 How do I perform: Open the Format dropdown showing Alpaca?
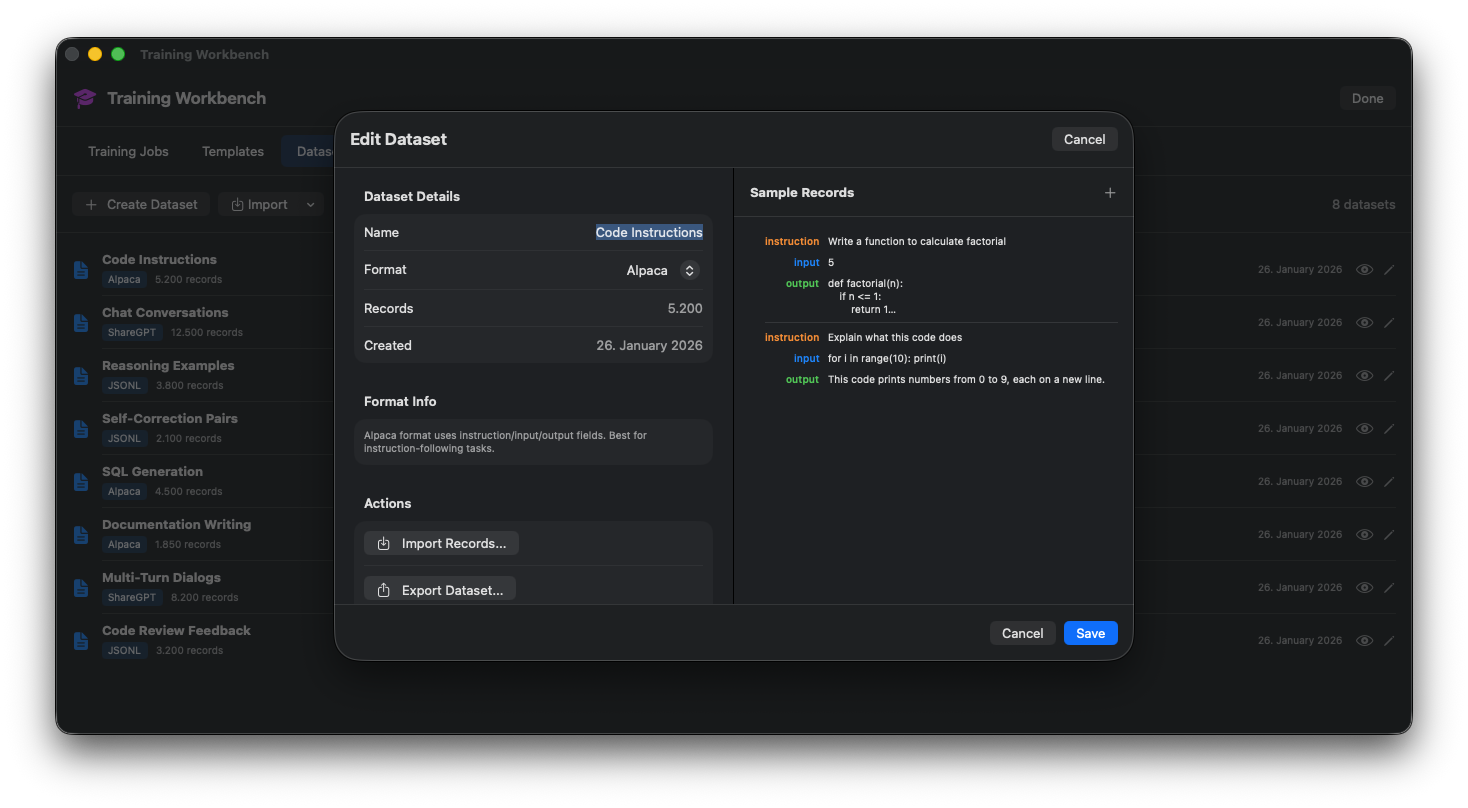(x=688, y=270)
